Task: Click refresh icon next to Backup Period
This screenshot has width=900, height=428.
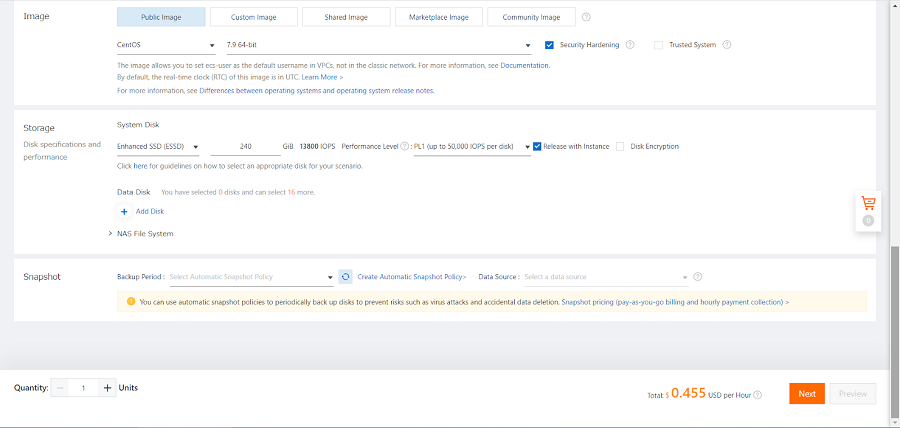Action: pos(345,277)
